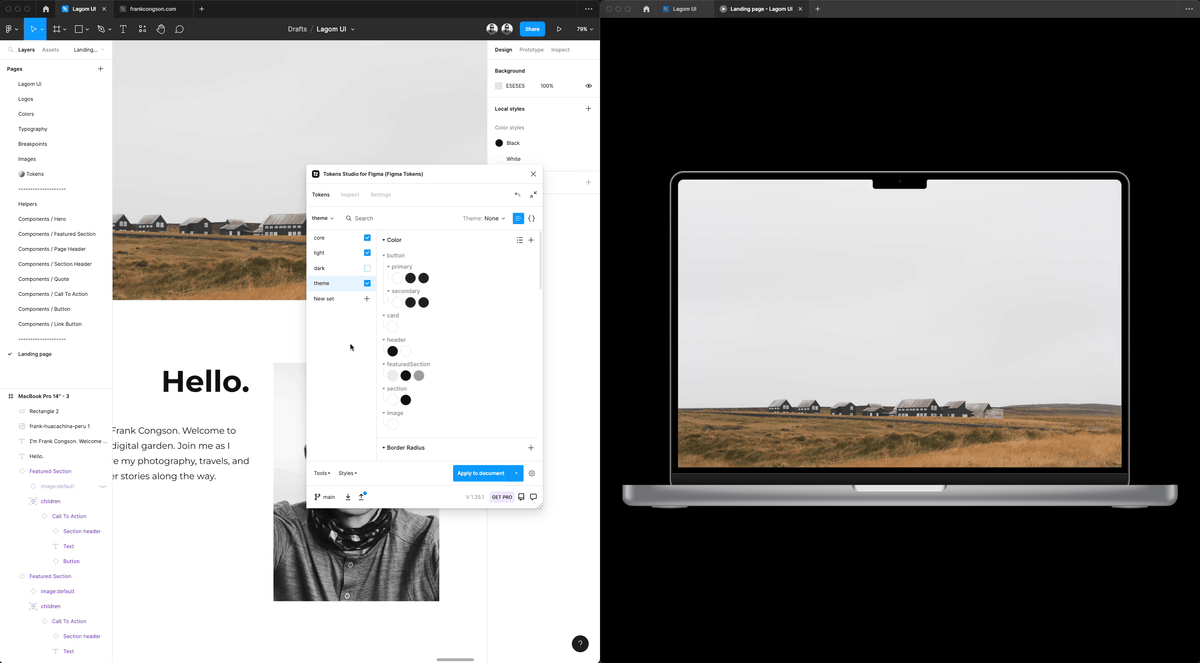Switch to frankcongson.com browser tab
This screenshot has height=663, width=1200.
click(x=152, y=8)
